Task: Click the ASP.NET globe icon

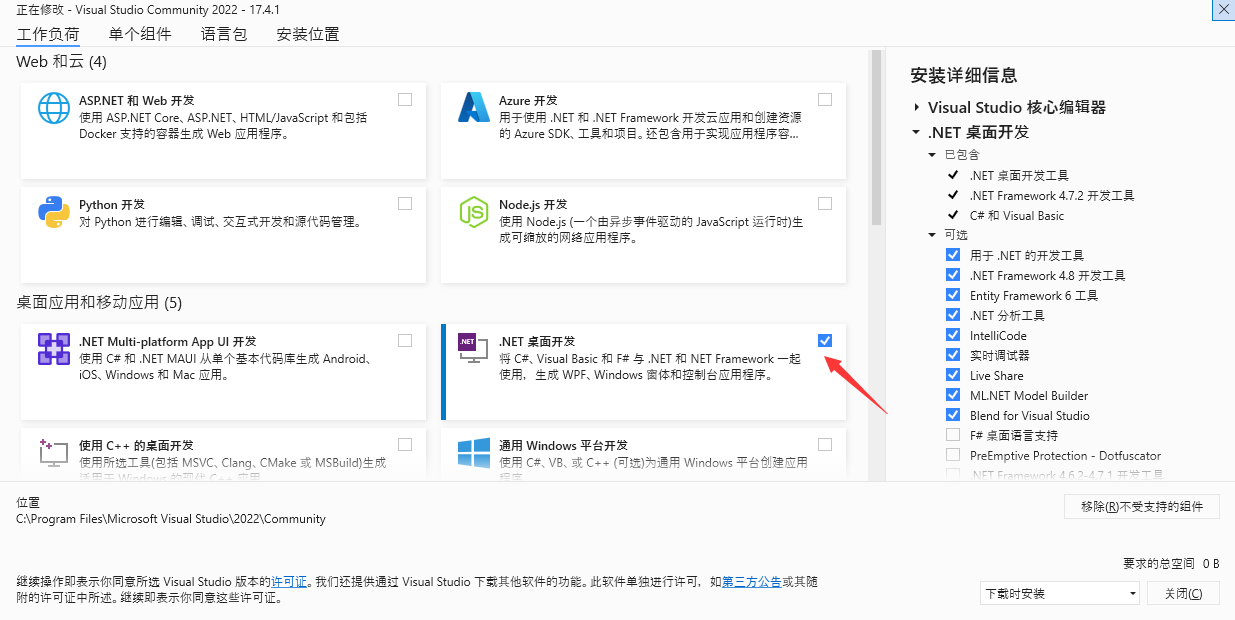Action: 54,107
